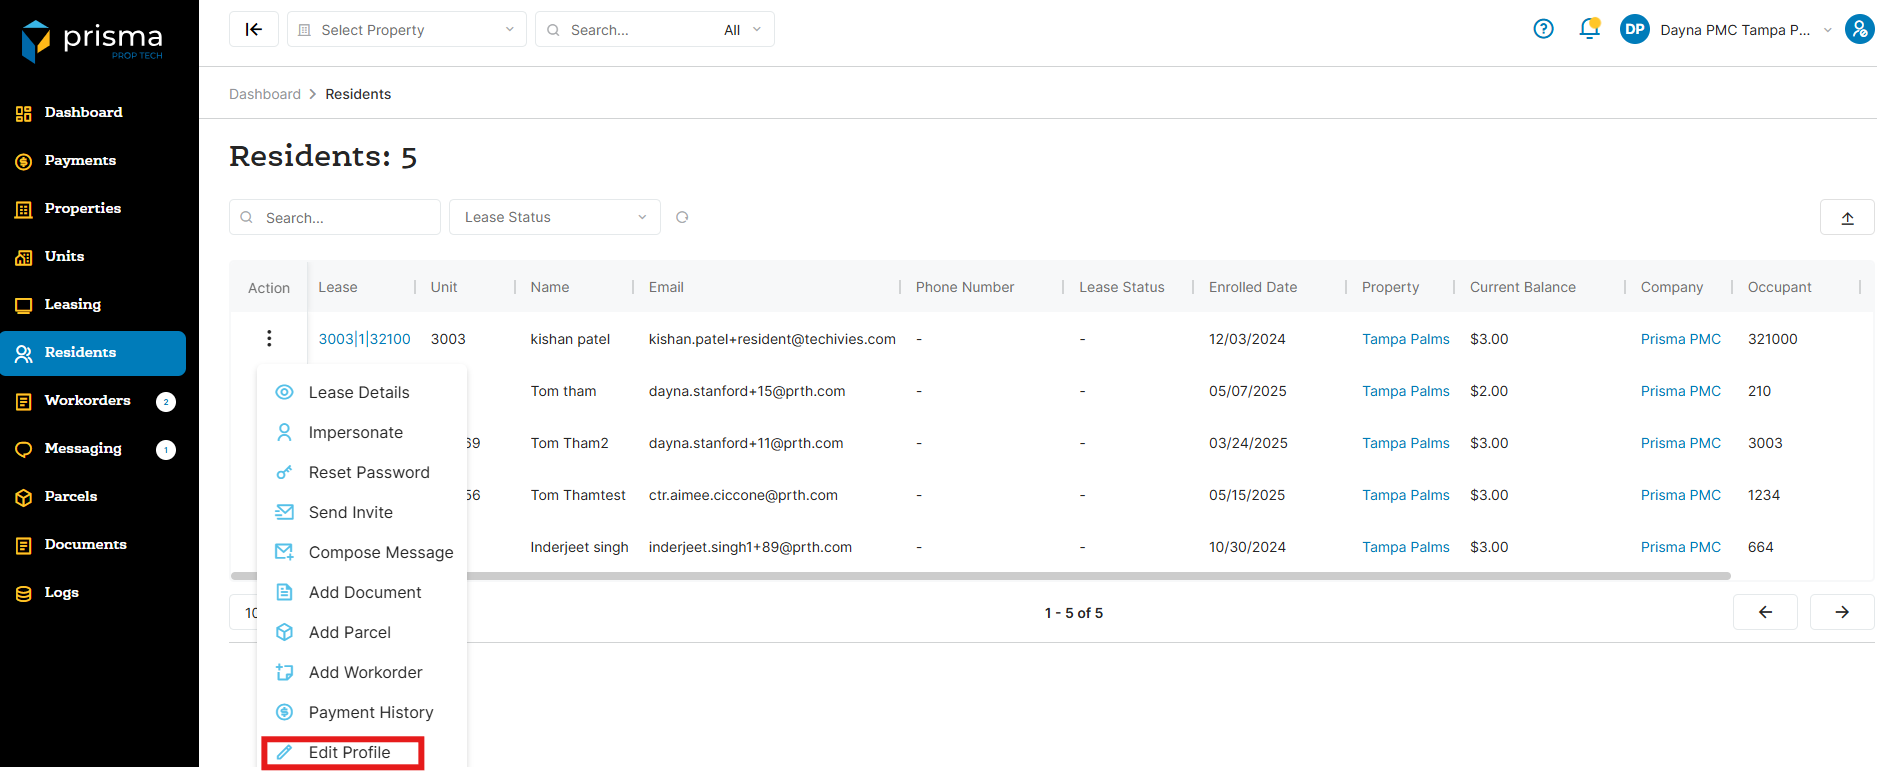Screen dimensions: 1877x771
Task: Click the export upload icon button
Action: [x=1846, y=218]
